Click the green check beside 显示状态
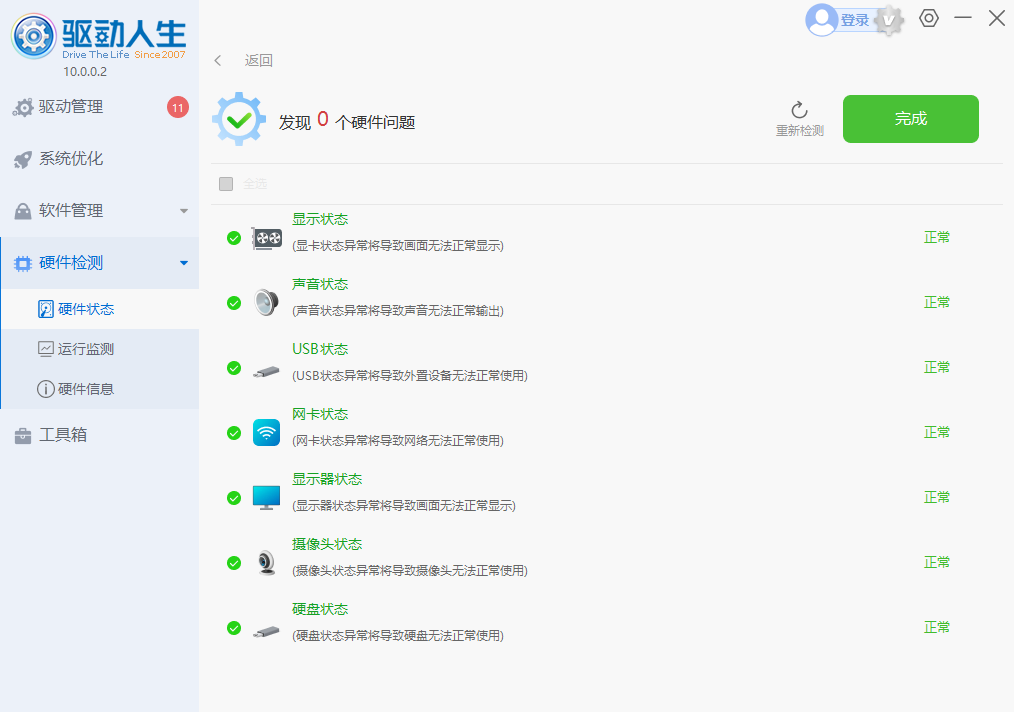This screenshot has height=712, width=1014. point(234,238)
